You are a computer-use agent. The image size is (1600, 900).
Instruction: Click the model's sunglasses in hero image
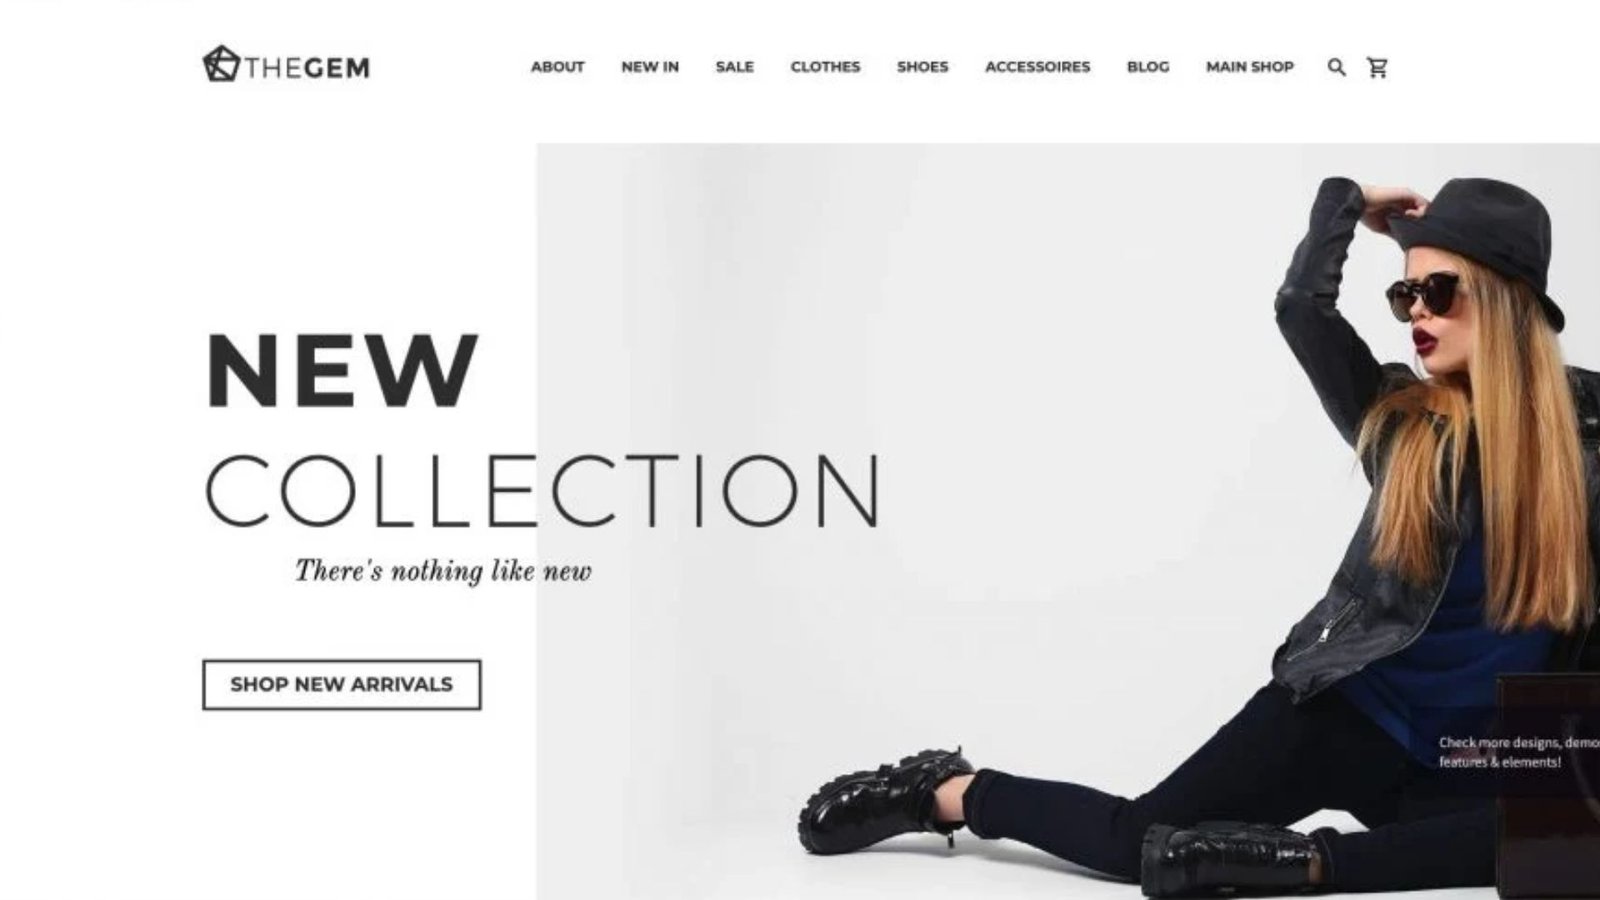(1422, 295)
